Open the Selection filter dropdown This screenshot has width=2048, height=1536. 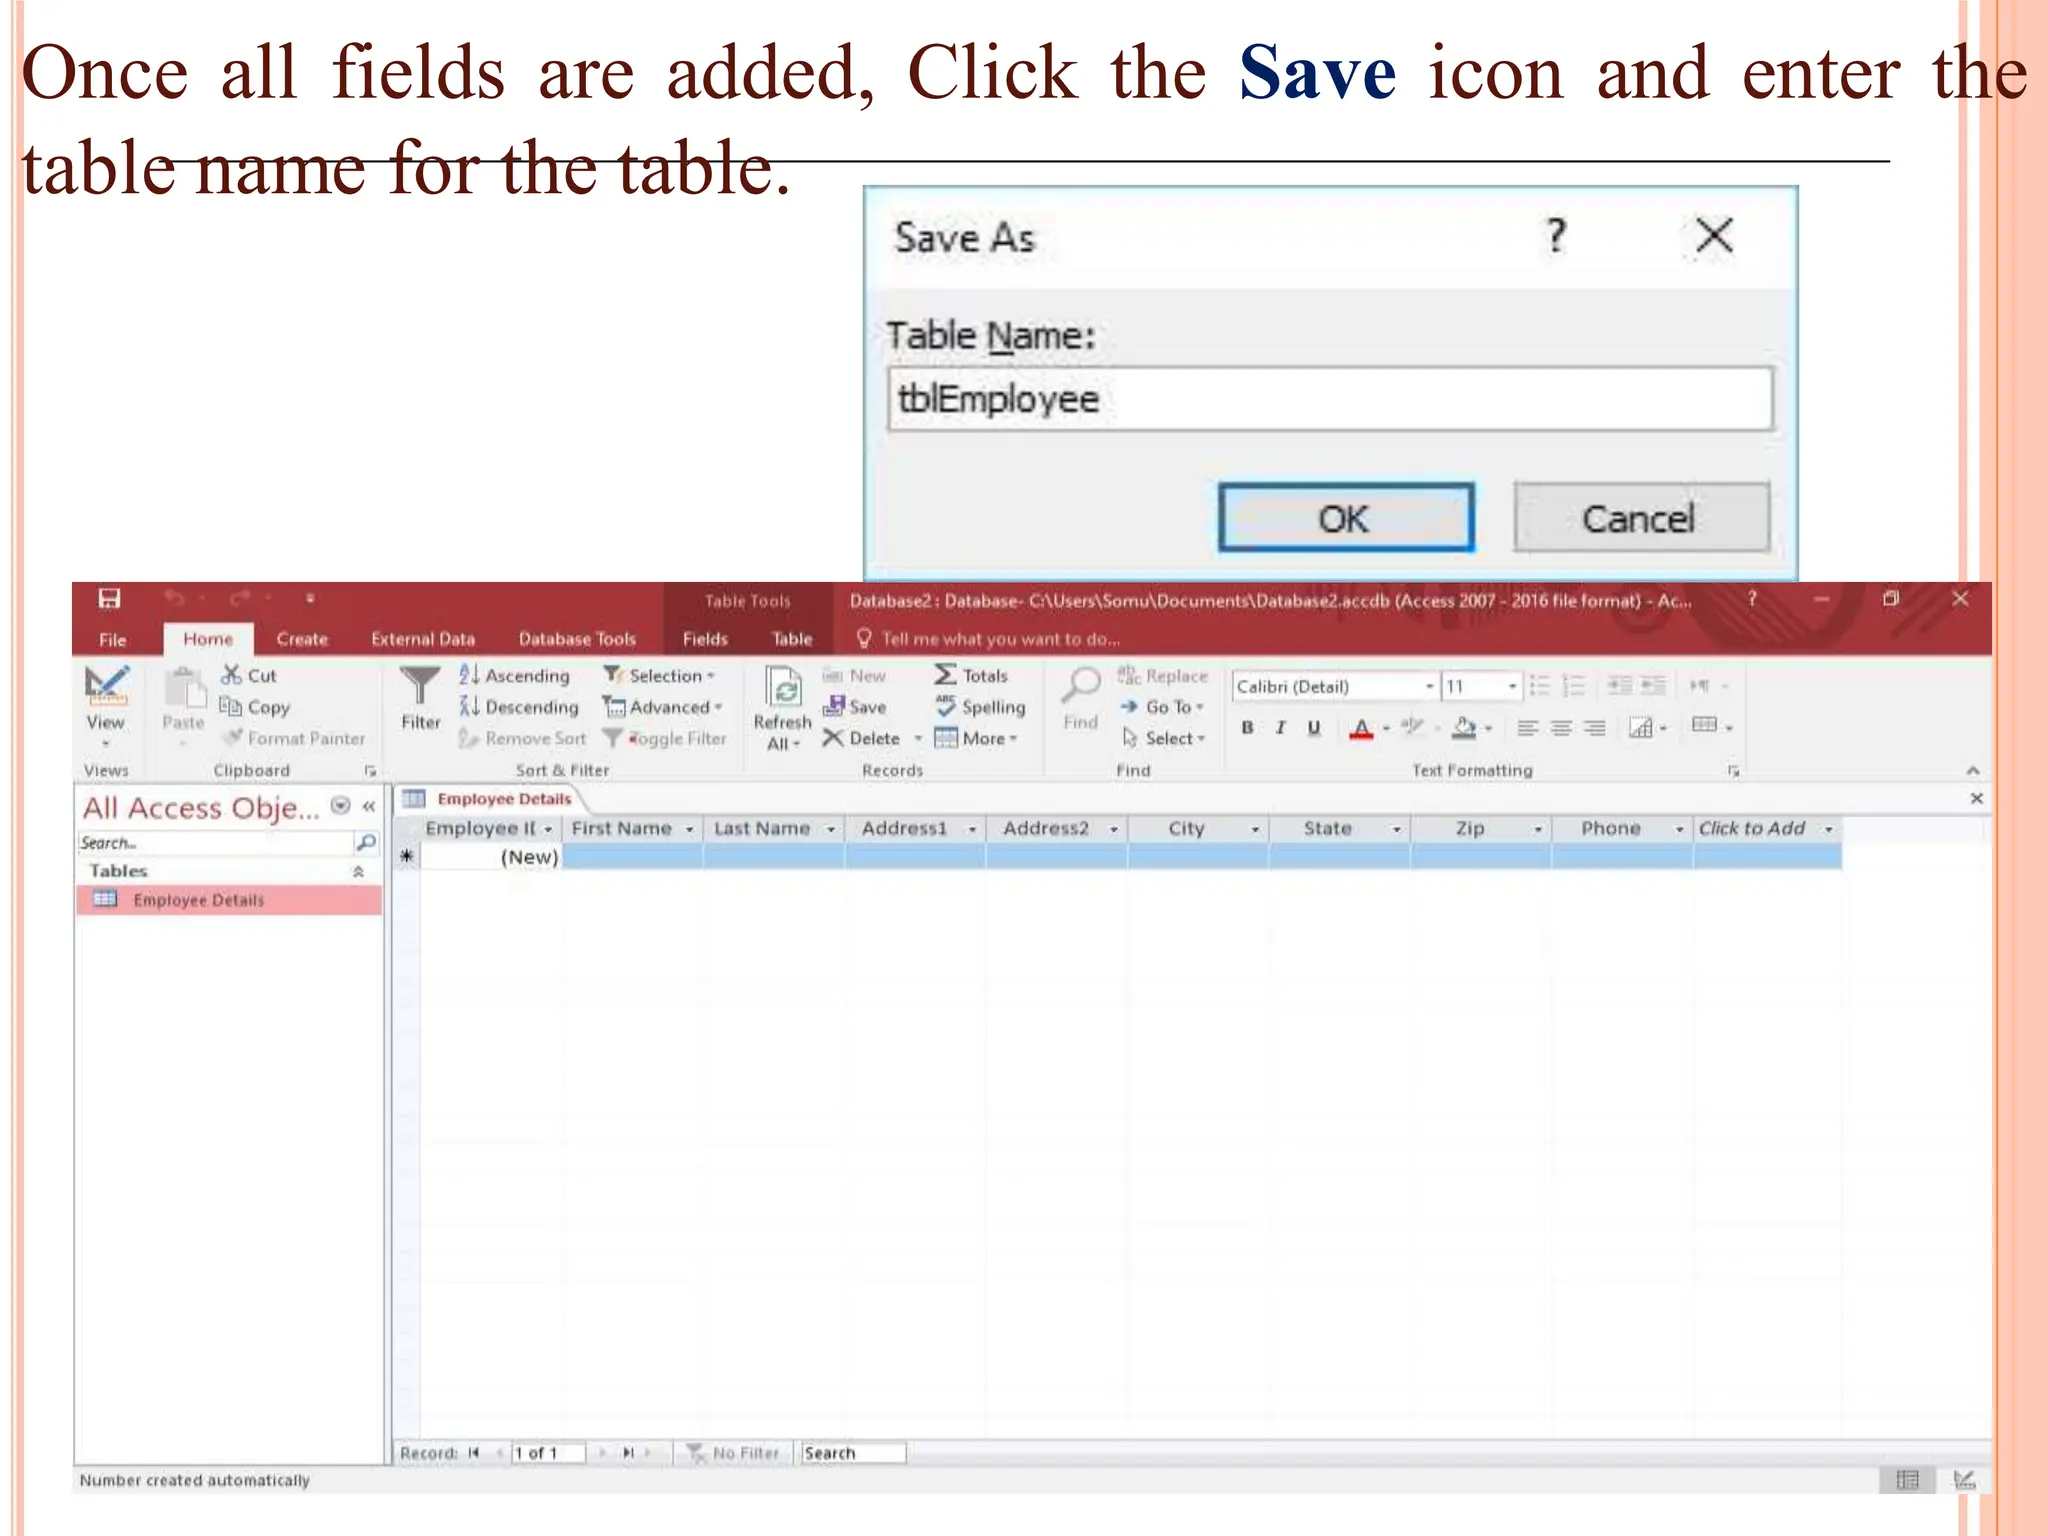[659, 675]
